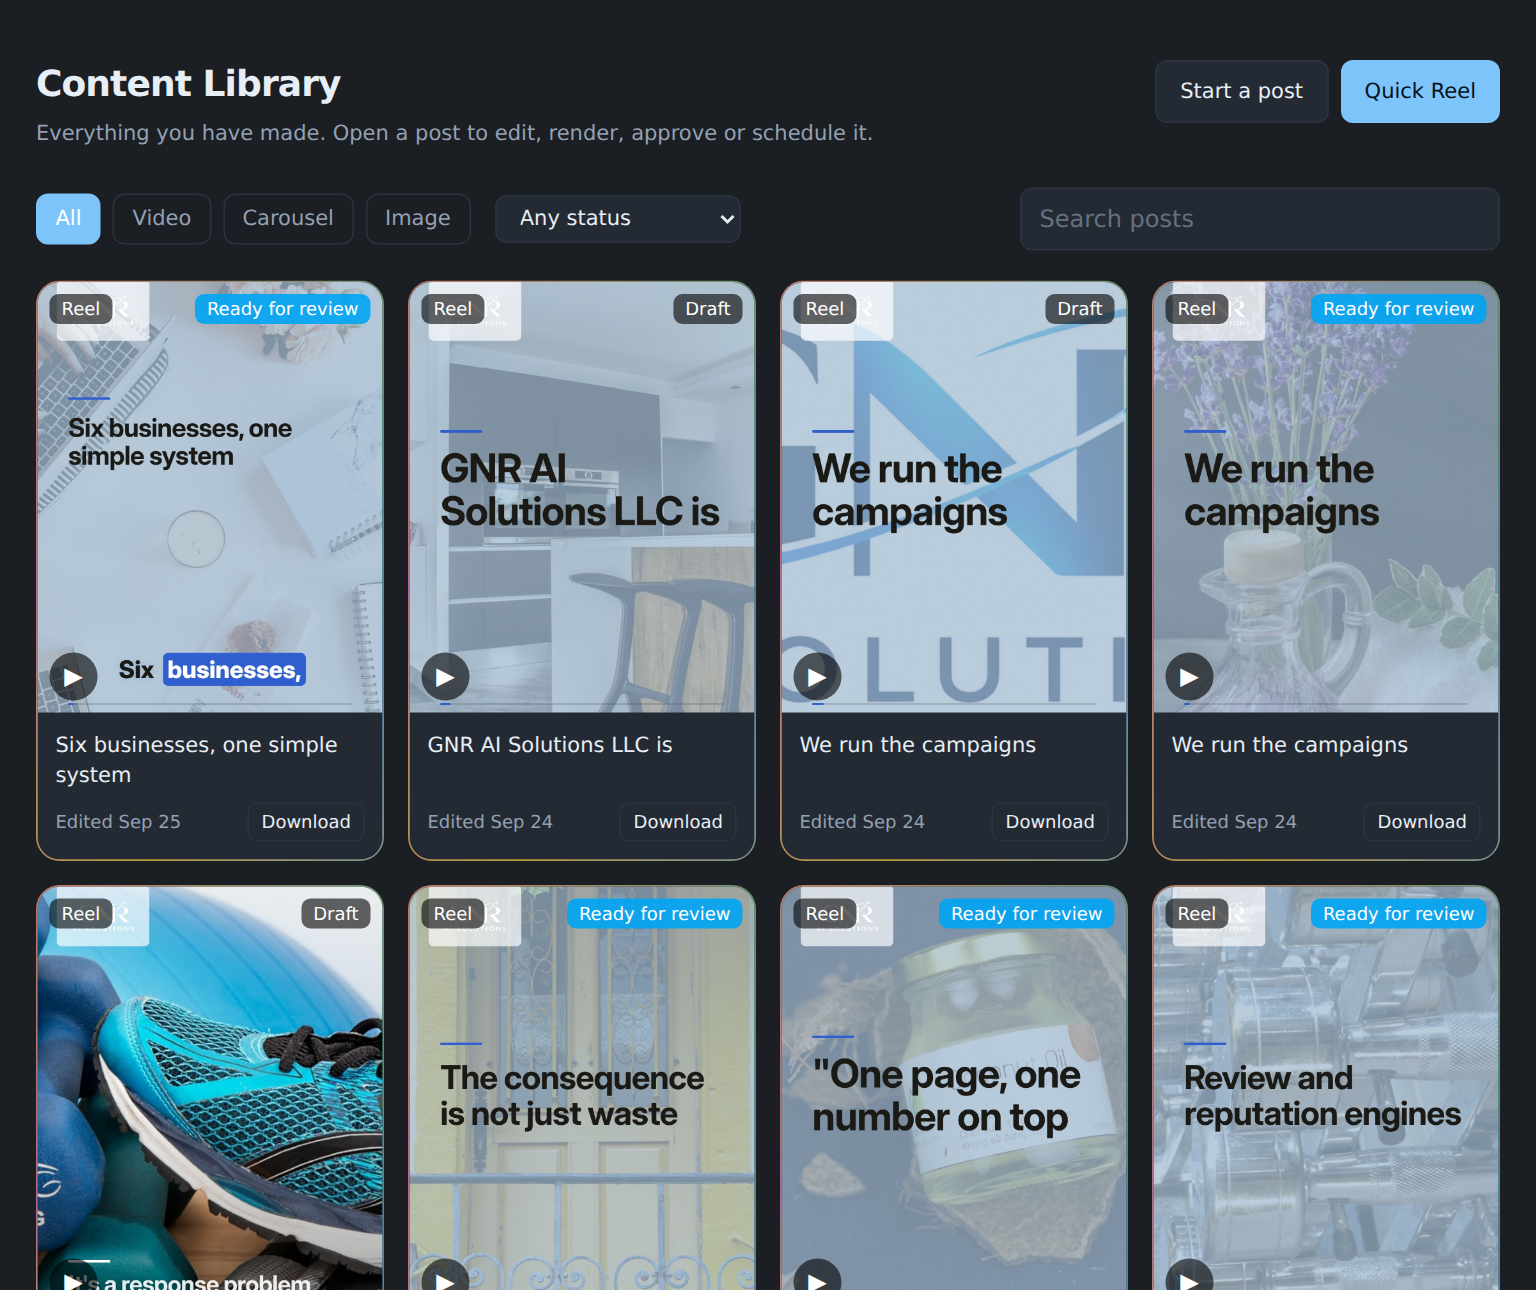Click 'Edited Sep 25' on the first card
The height and width of the screenshot is (1290, 1536).
pyautogui.click(x=118, y=822)
